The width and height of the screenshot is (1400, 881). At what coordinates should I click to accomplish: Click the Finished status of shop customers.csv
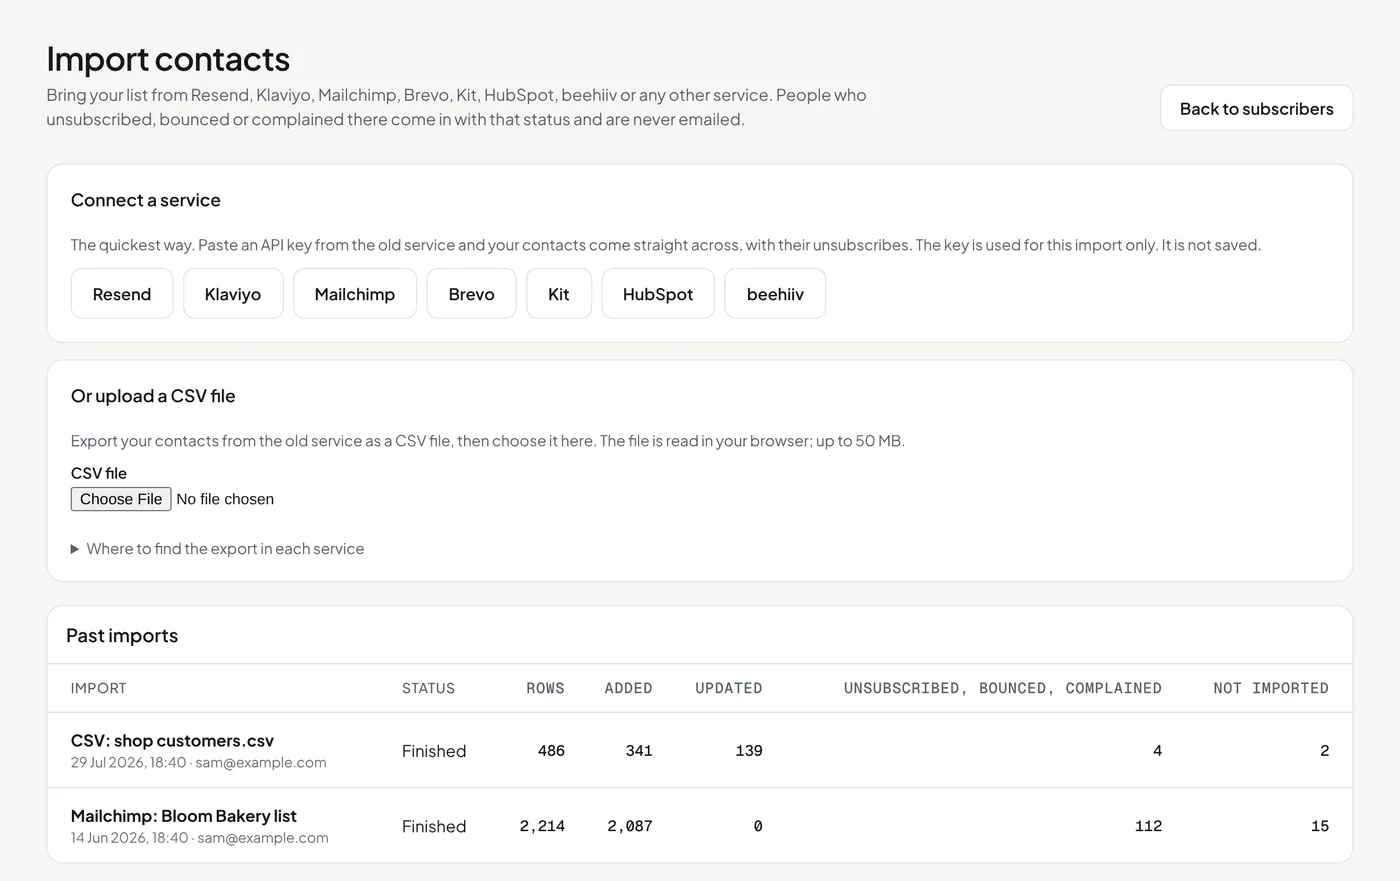434,751
